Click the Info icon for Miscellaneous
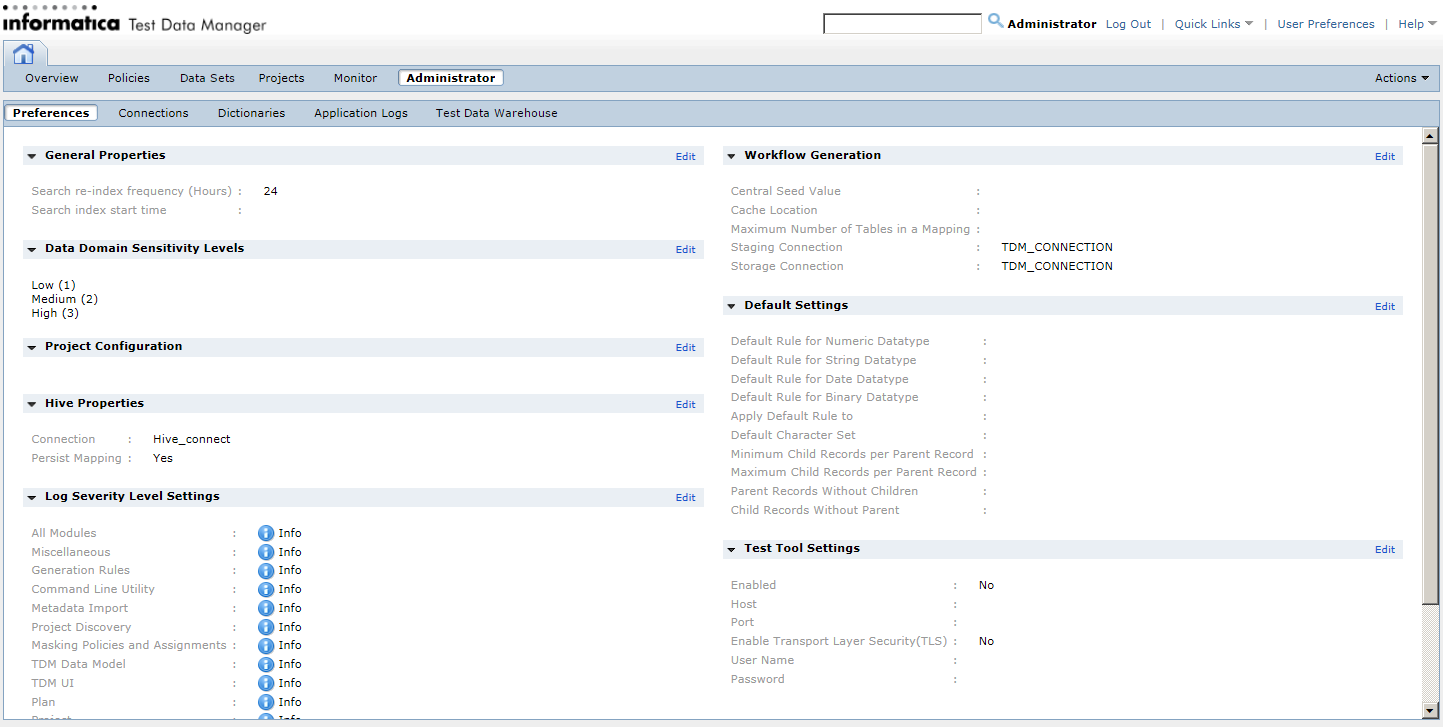 [266, 552]
